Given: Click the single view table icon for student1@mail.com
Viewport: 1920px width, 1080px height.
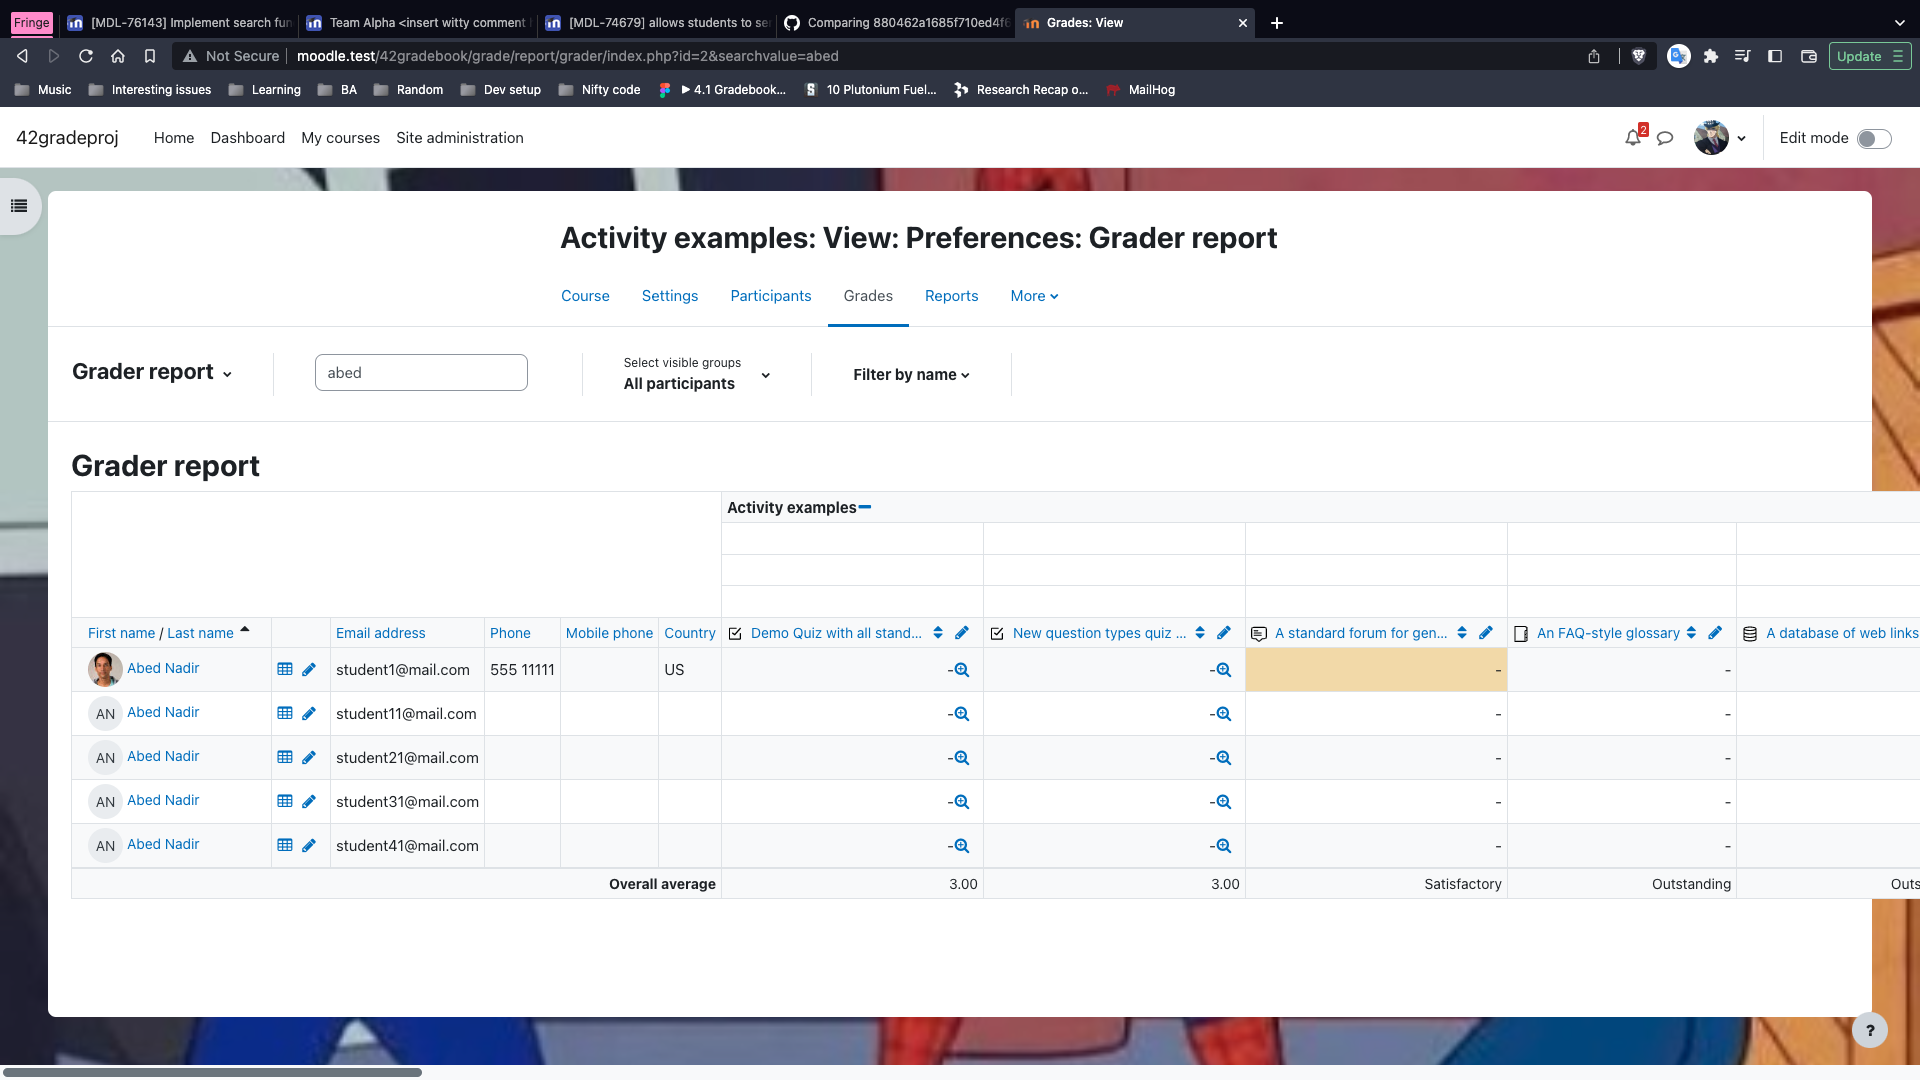Looking at the screenshot, I should coord(285,669).
